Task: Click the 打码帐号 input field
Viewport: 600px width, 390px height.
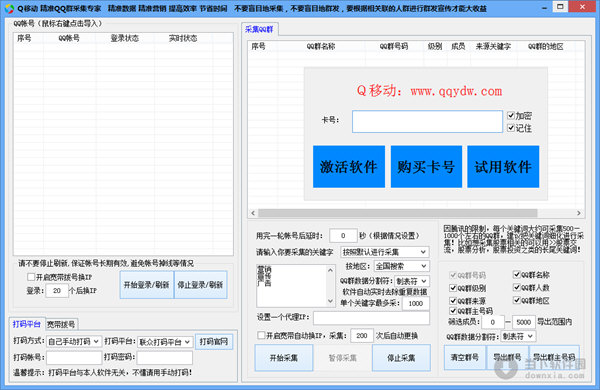Action: [x=74, y=357]
